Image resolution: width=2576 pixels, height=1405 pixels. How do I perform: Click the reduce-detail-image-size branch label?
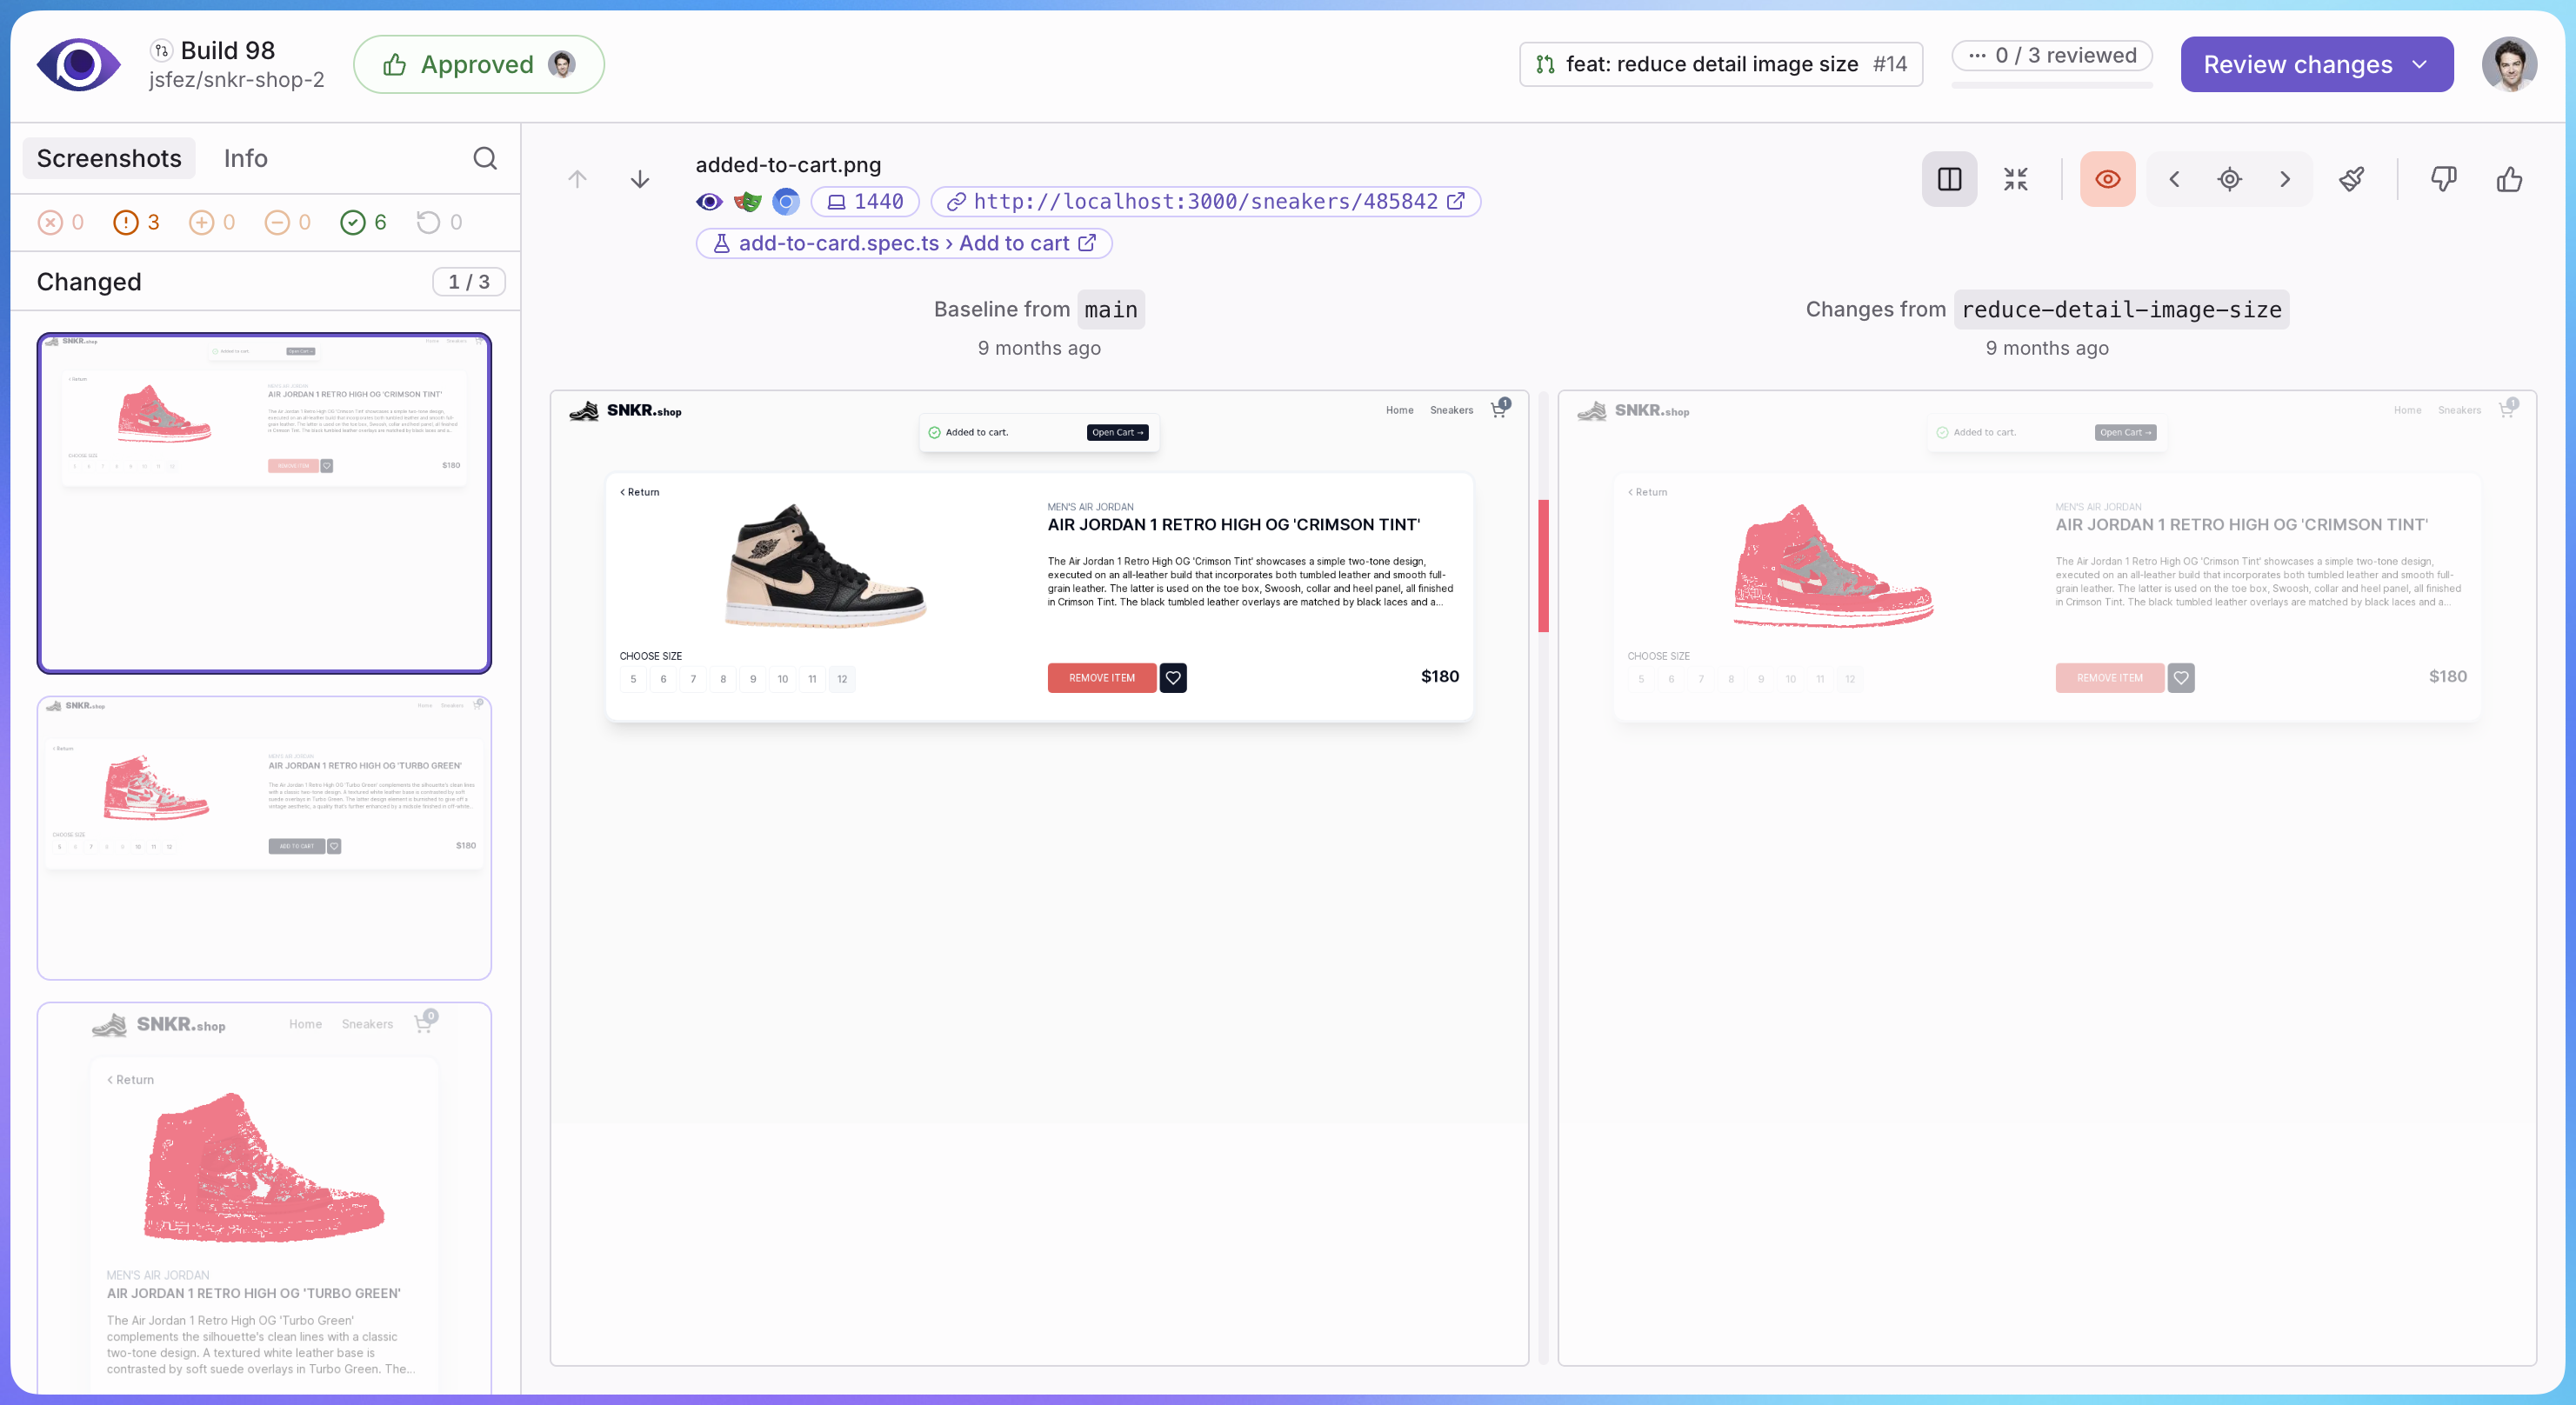coord(2121,310)
